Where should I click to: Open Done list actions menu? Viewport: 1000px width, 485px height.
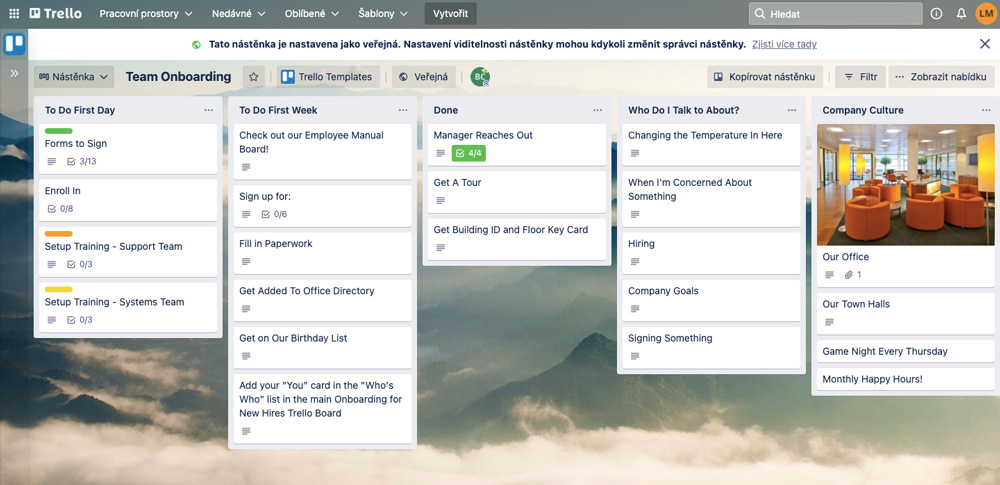598,110
